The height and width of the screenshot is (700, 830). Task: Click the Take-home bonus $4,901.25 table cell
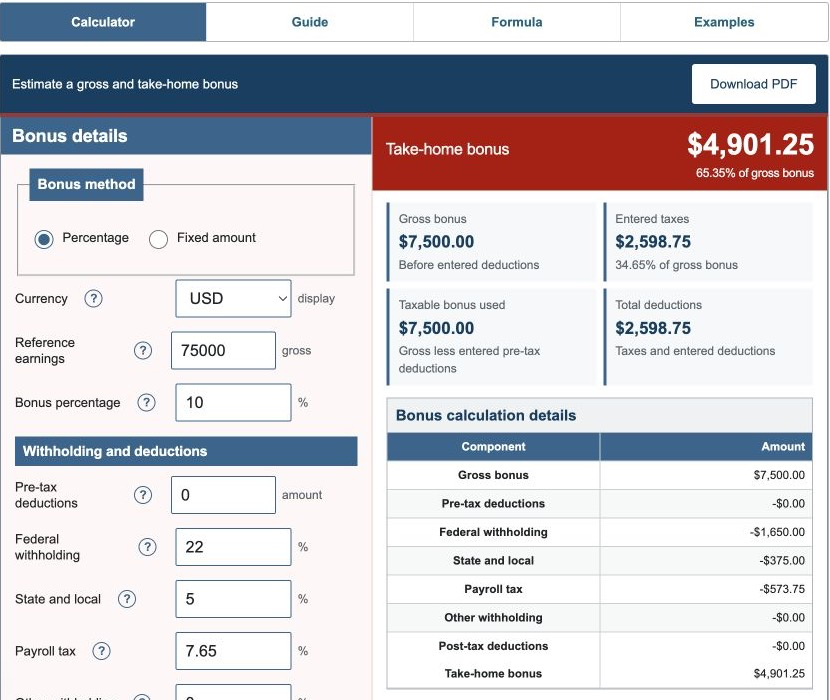pos(706,674)
